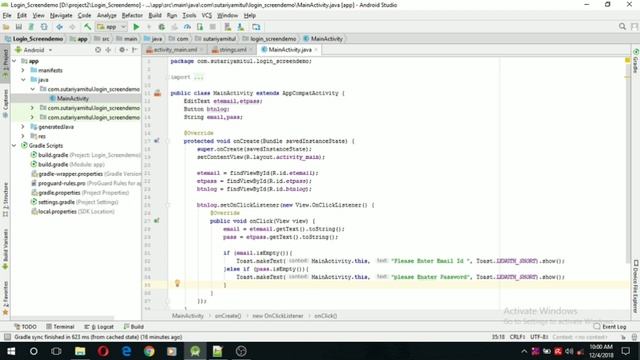Click the Stop square toolbar icon
This screenshot has width=640, height=360.
[x=213, y=27]
